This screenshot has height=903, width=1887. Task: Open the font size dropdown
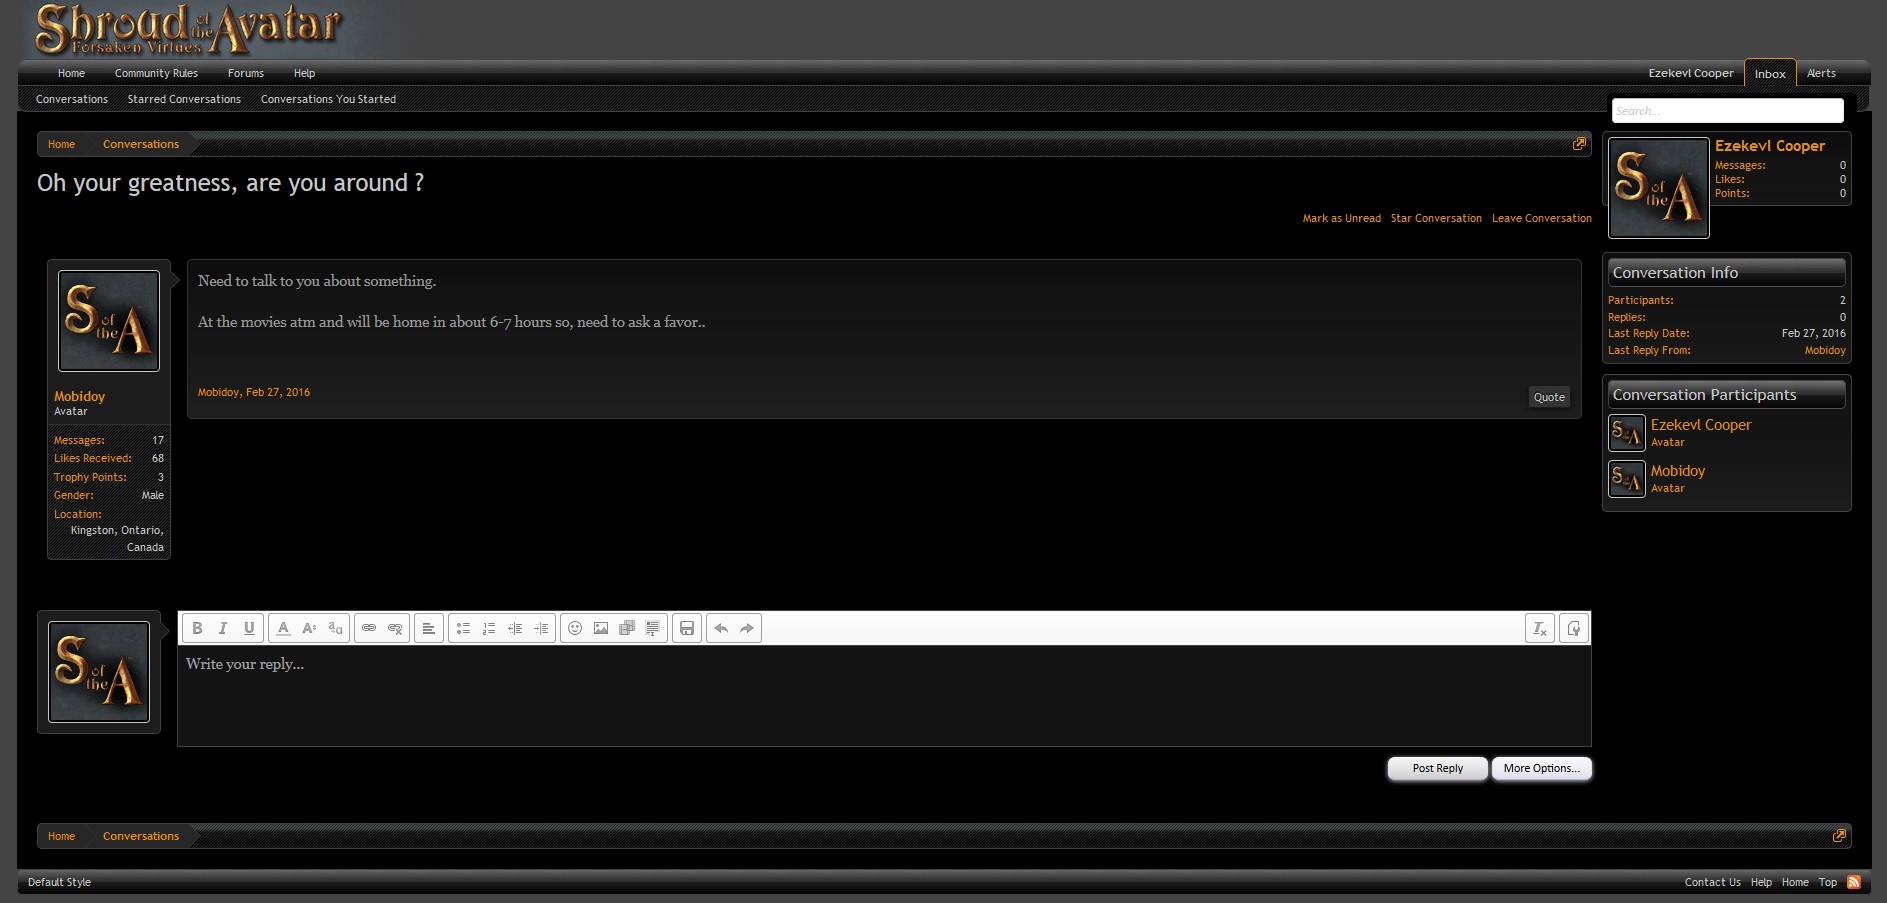pos(309,628)
